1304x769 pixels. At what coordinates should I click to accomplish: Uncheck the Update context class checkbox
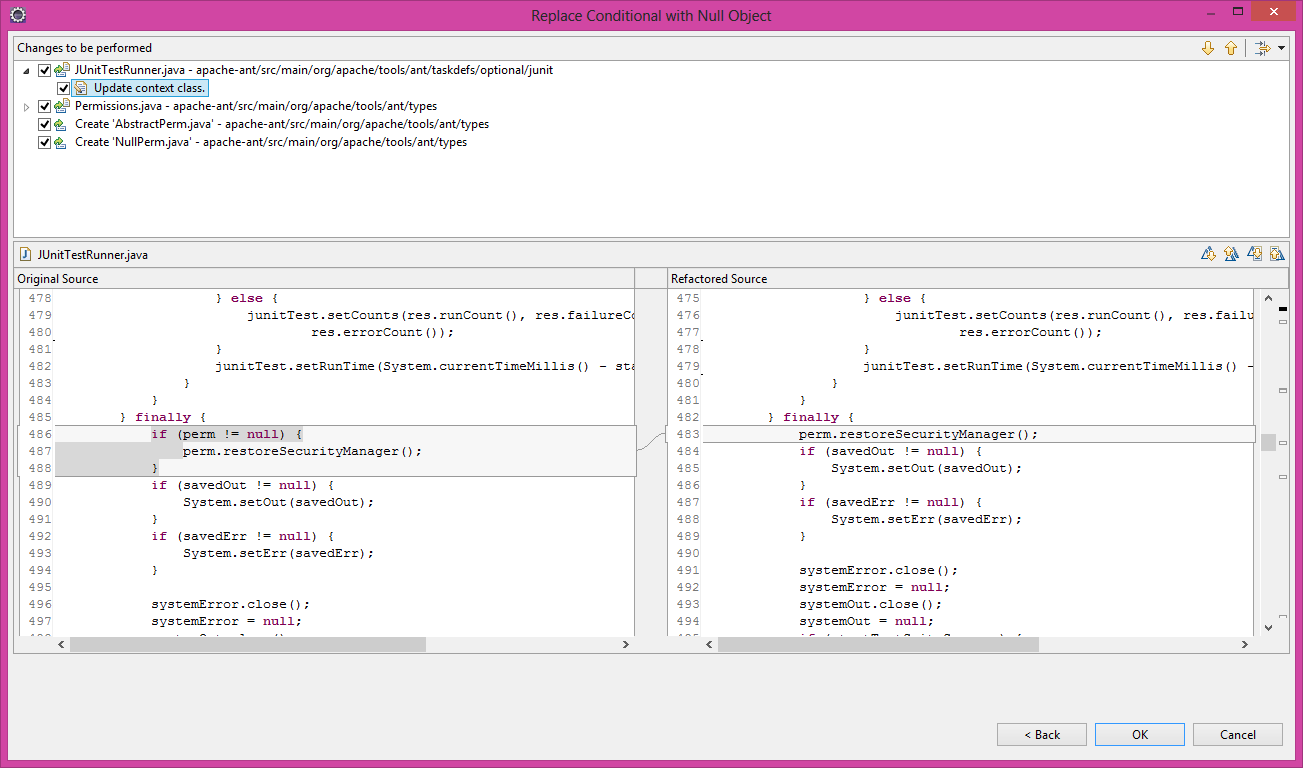(x=63, y=88)
